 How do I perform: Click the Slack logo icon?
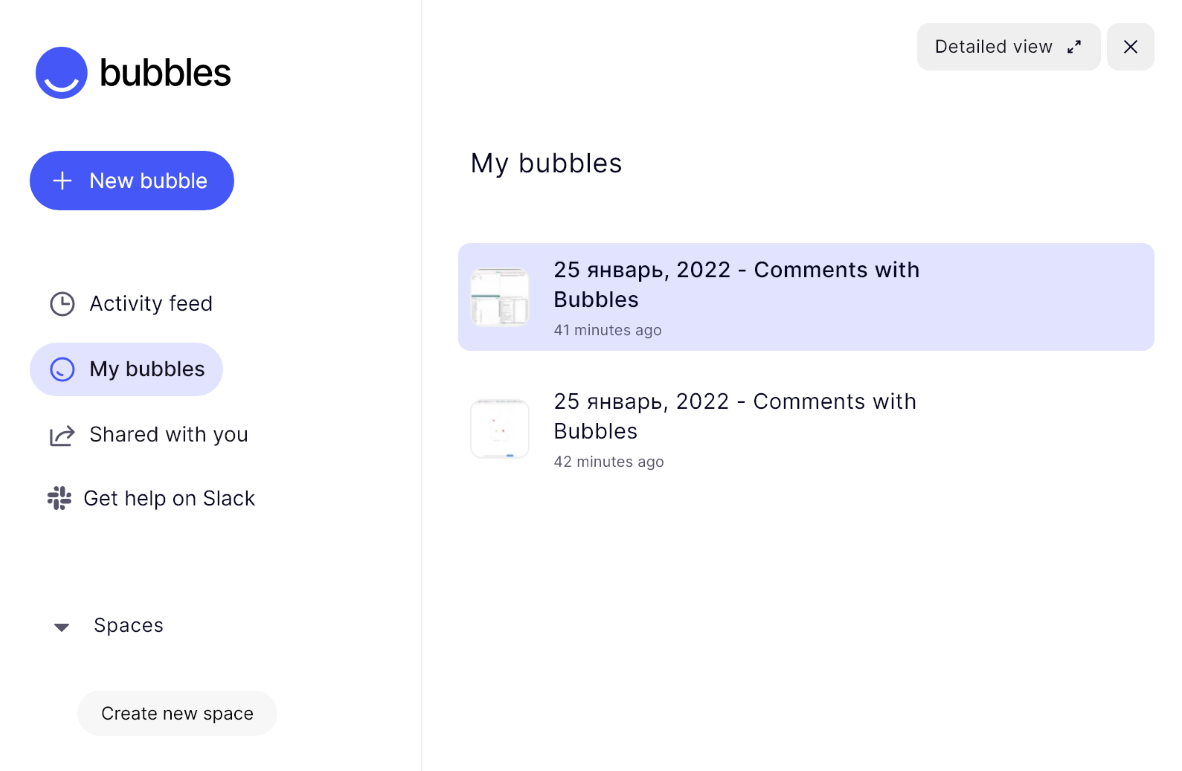pos(59,498)
